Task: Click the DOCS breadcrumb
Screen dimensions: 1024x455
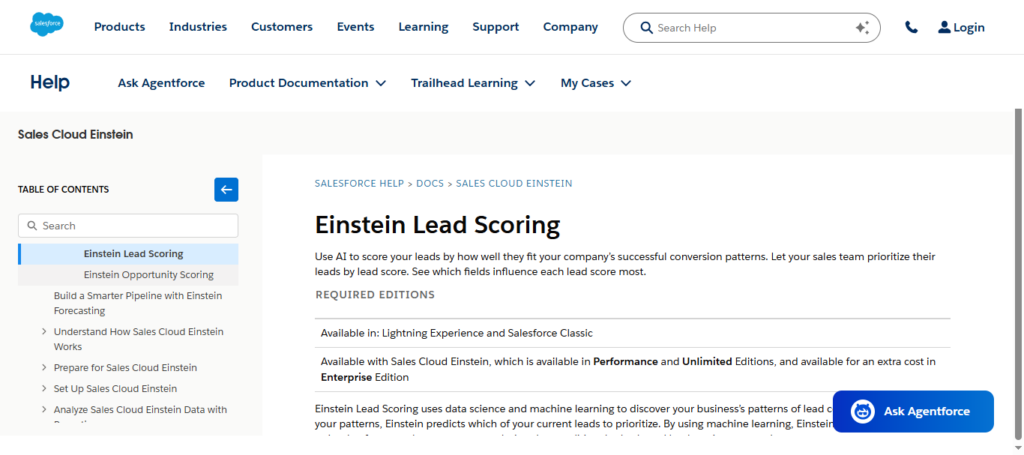Action: point(430,183)
